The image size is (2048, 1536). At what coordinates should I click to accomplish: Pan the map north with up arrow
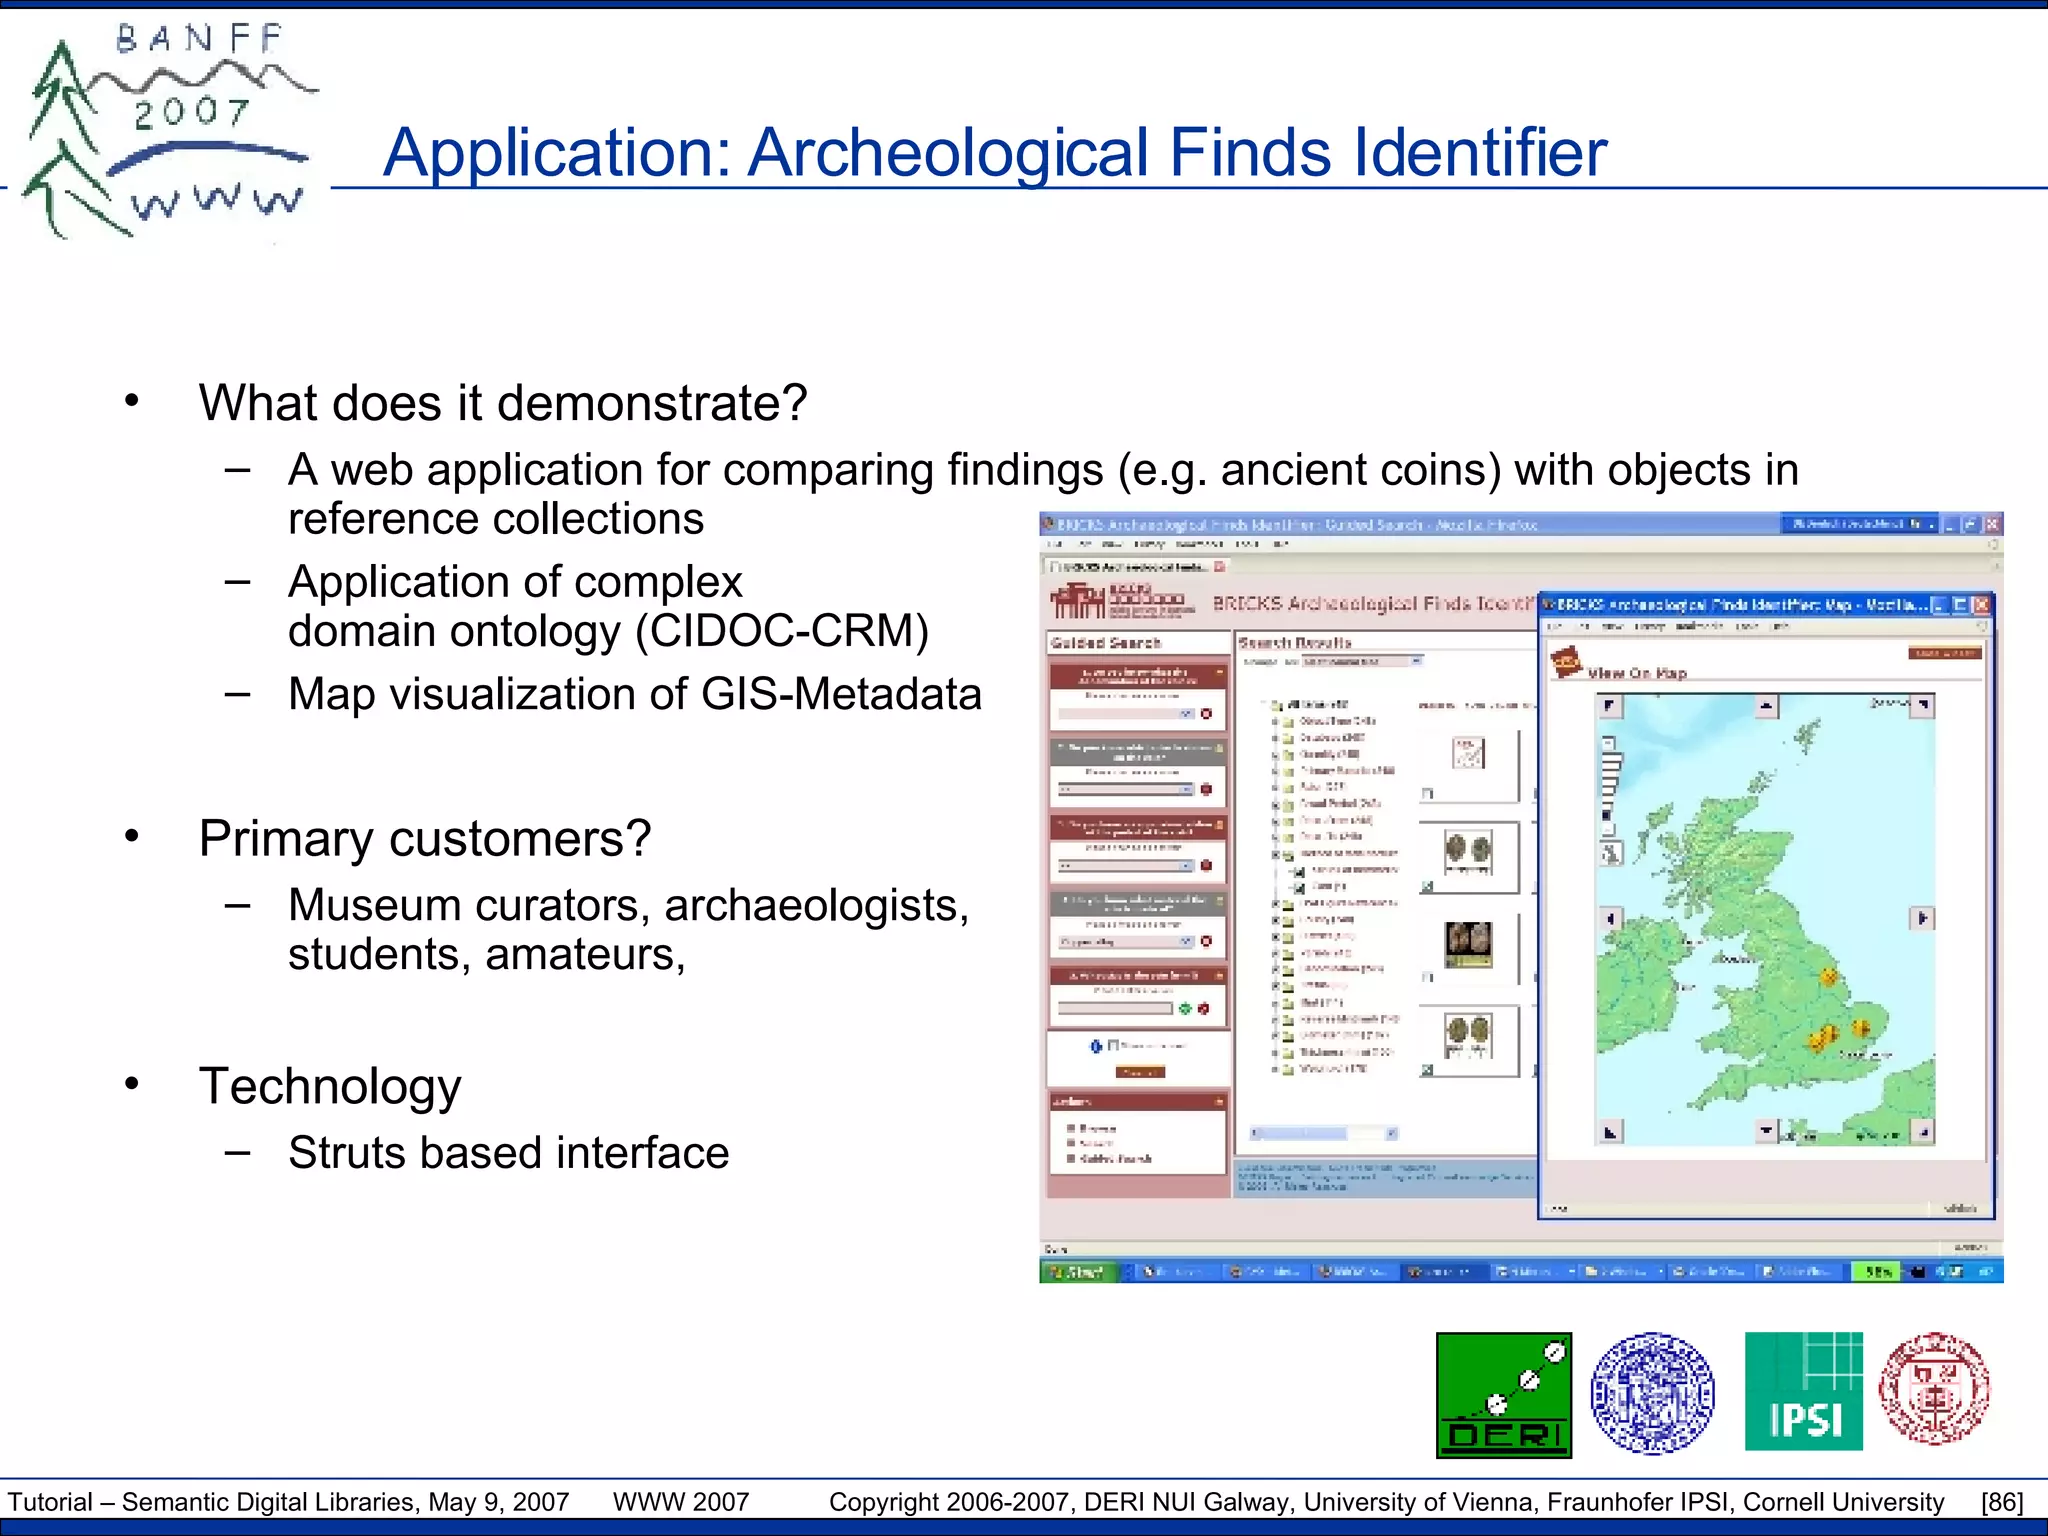[1767, 706]
